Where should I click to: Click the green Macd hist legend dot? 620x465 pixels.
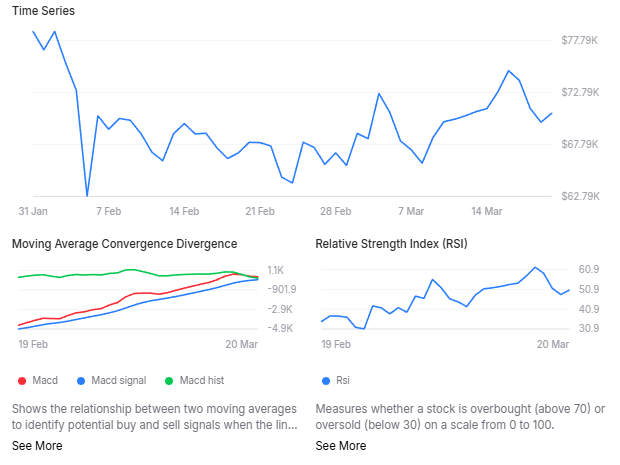[169, 380]
